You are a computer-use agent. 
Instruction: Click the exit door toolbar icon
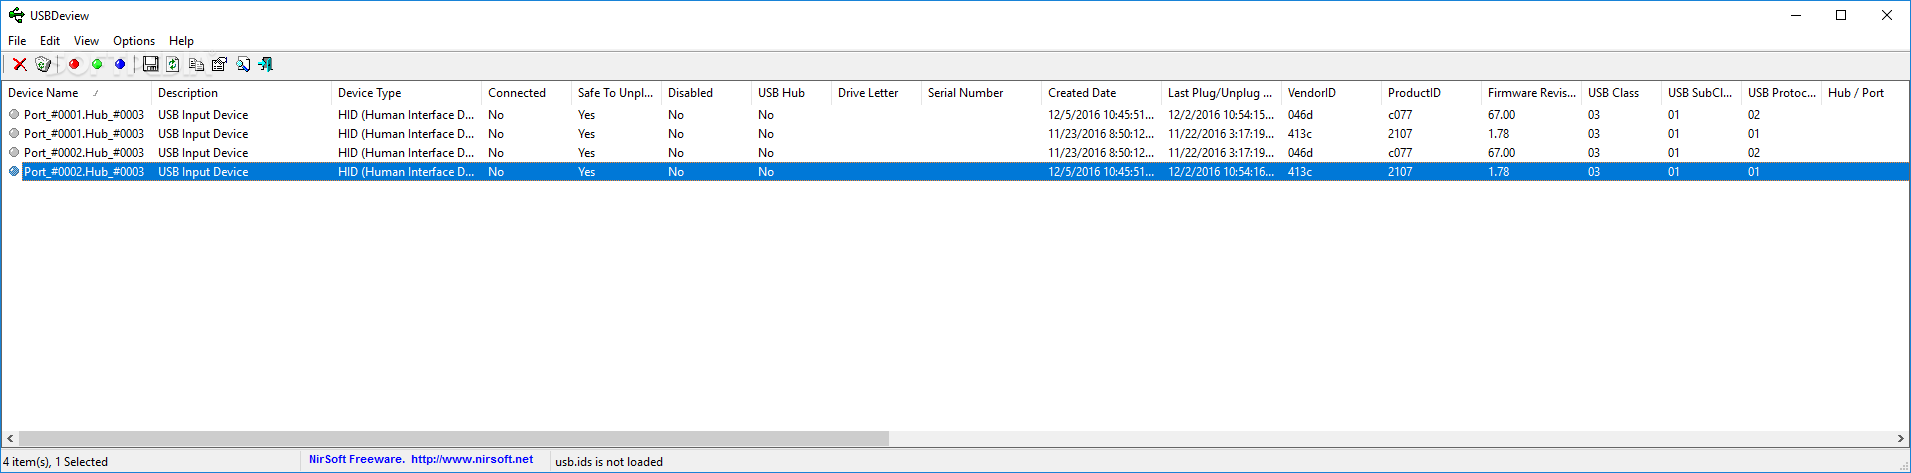265,64
